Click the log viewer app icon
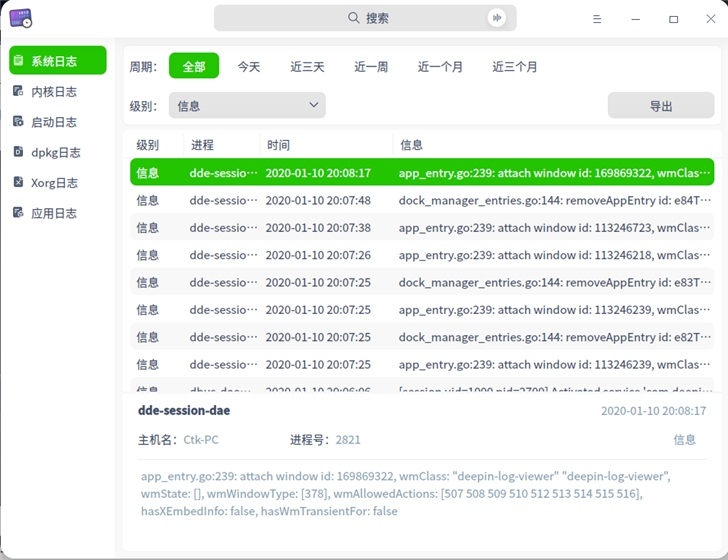 coord(20,18)
